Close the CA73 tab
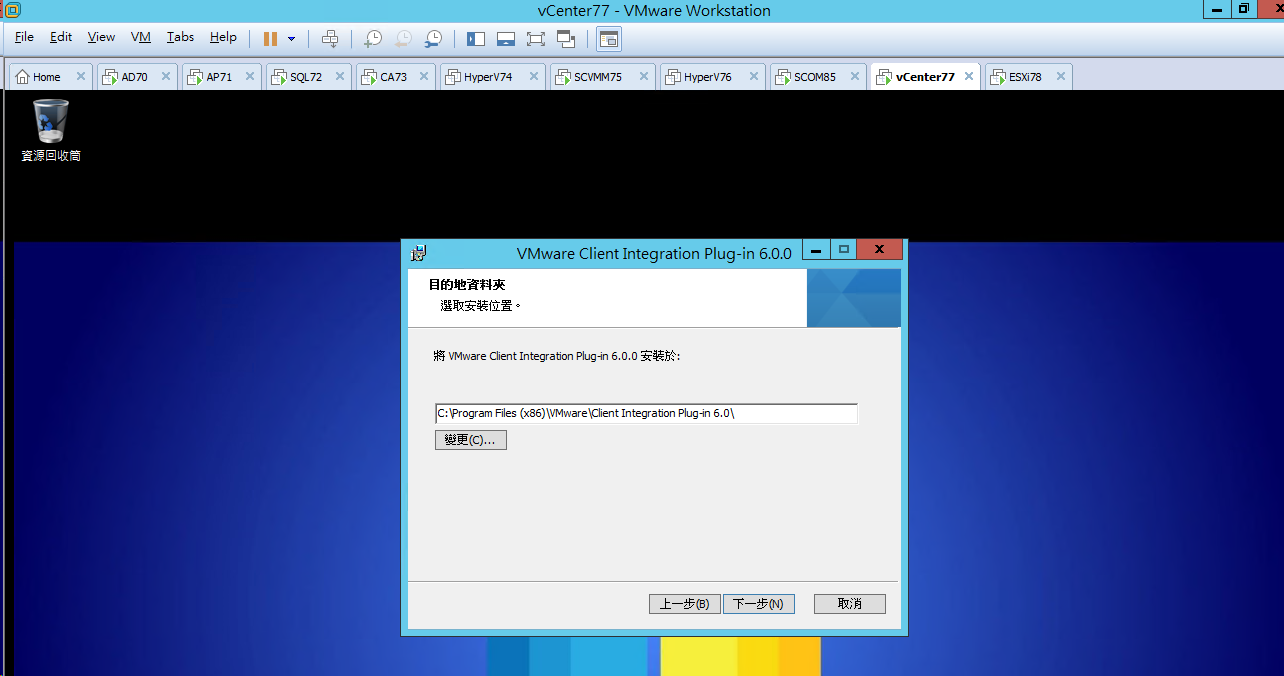 click(424, 77)
